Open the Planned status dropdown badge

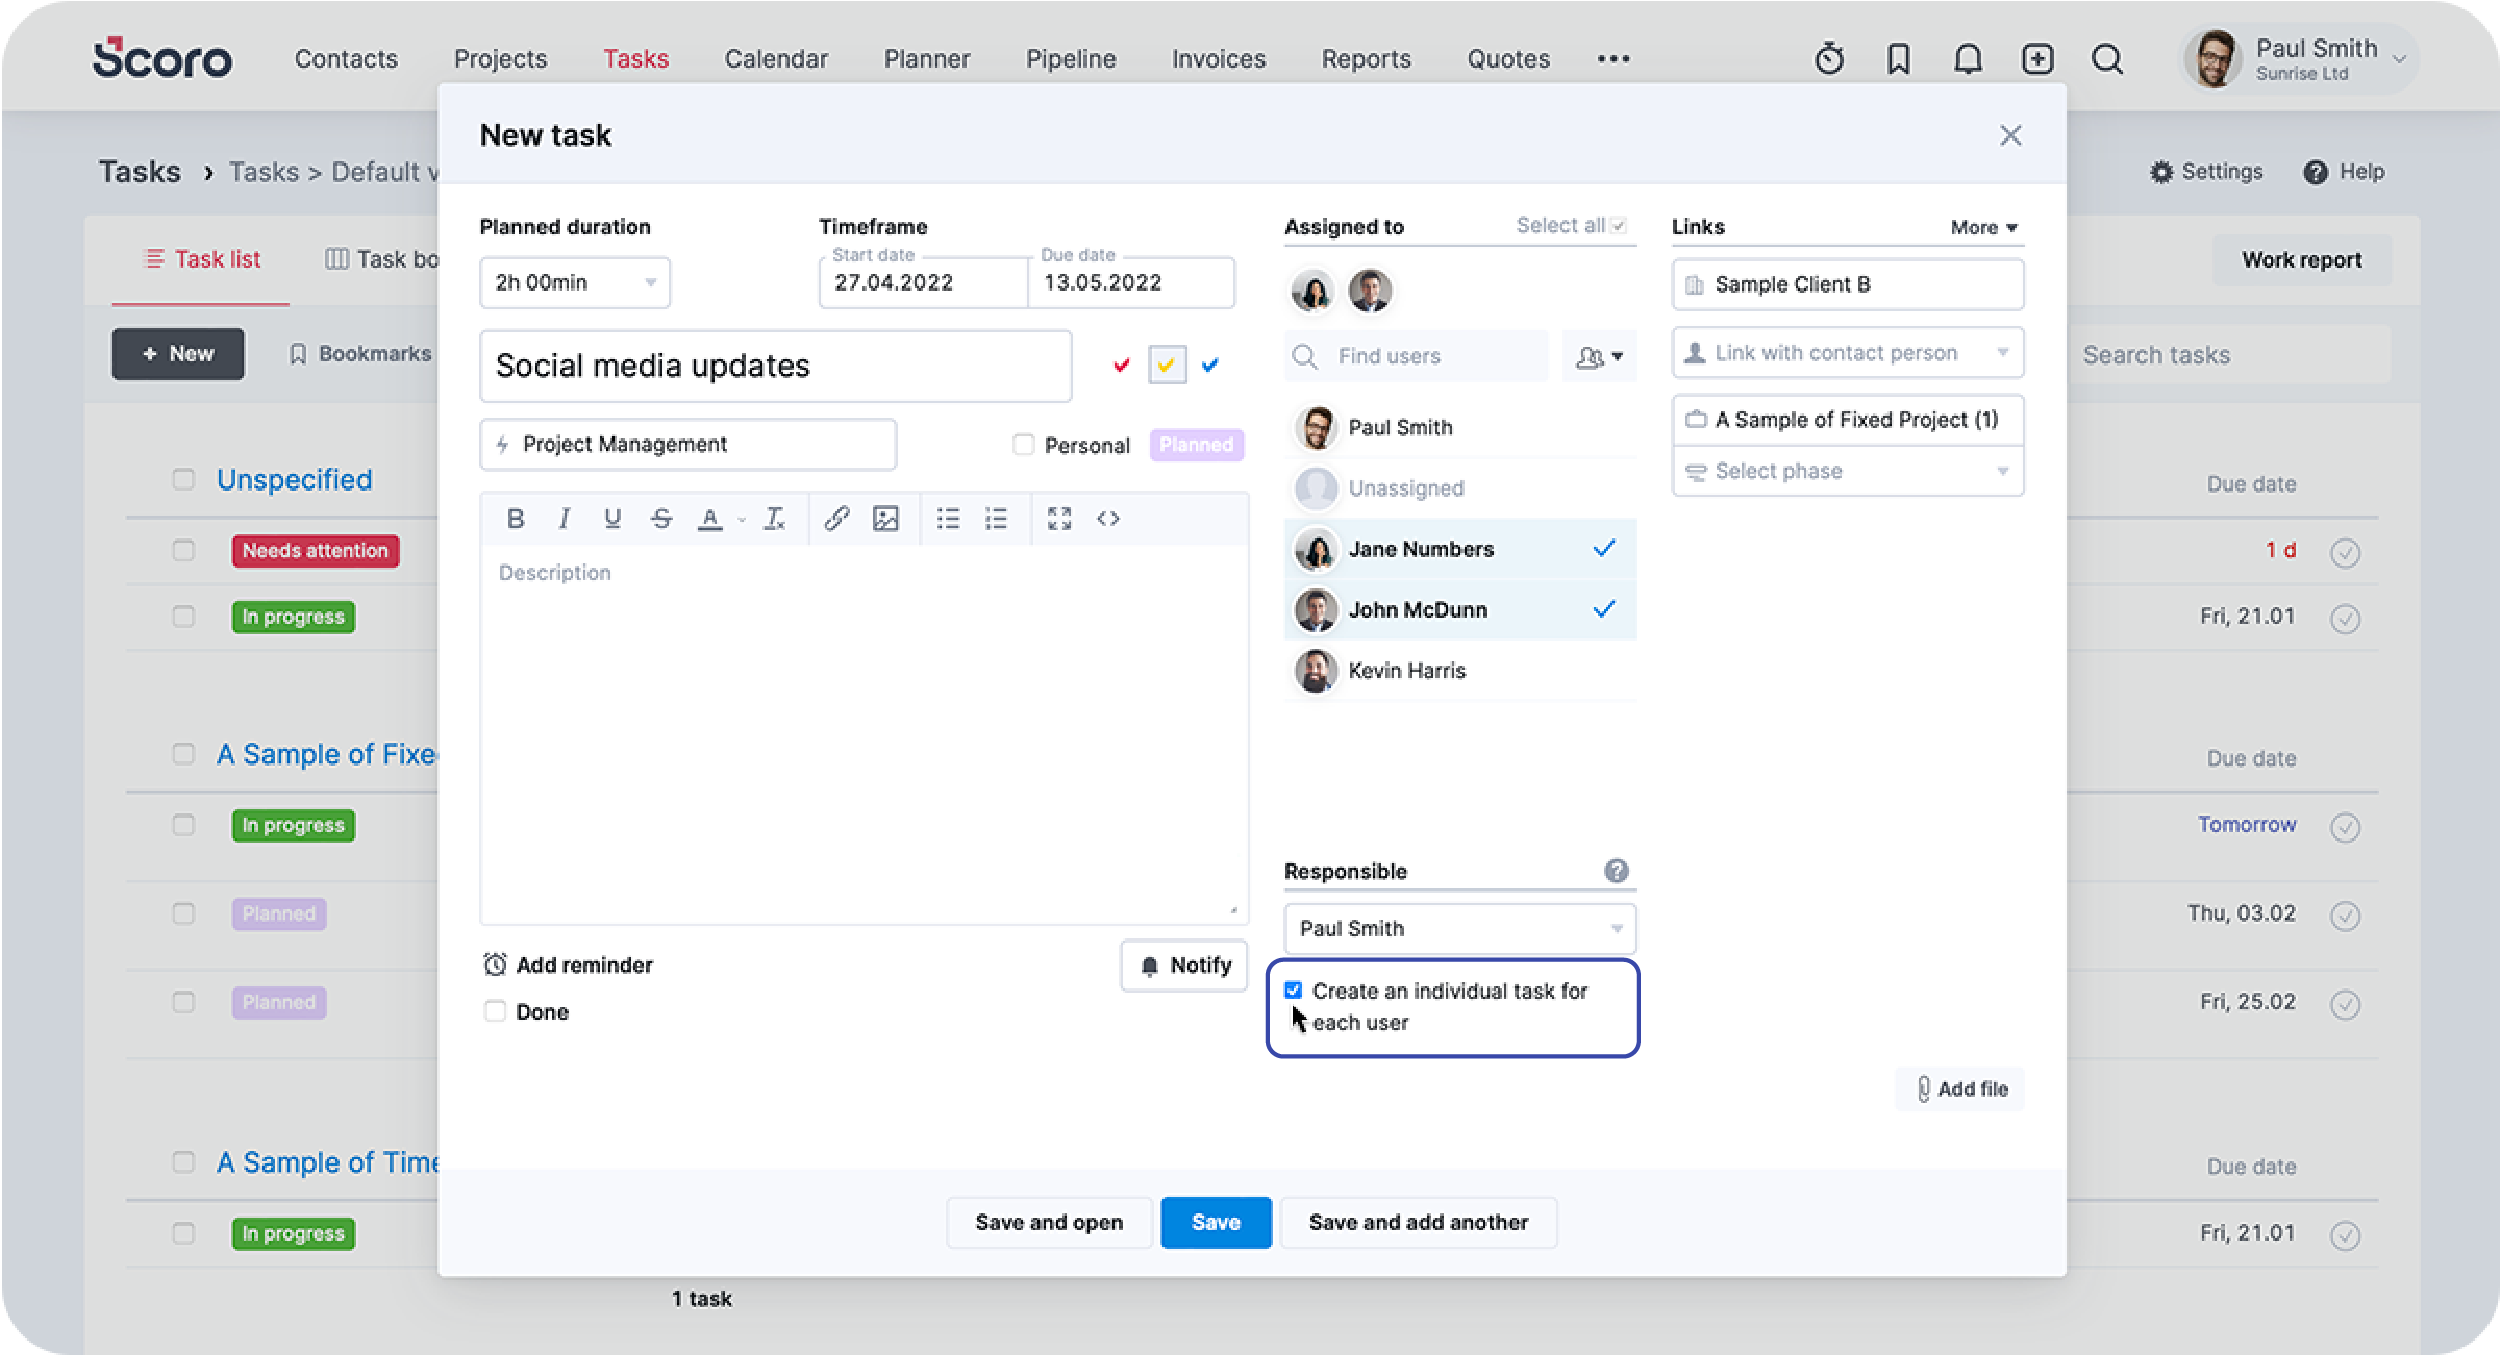1196,444
